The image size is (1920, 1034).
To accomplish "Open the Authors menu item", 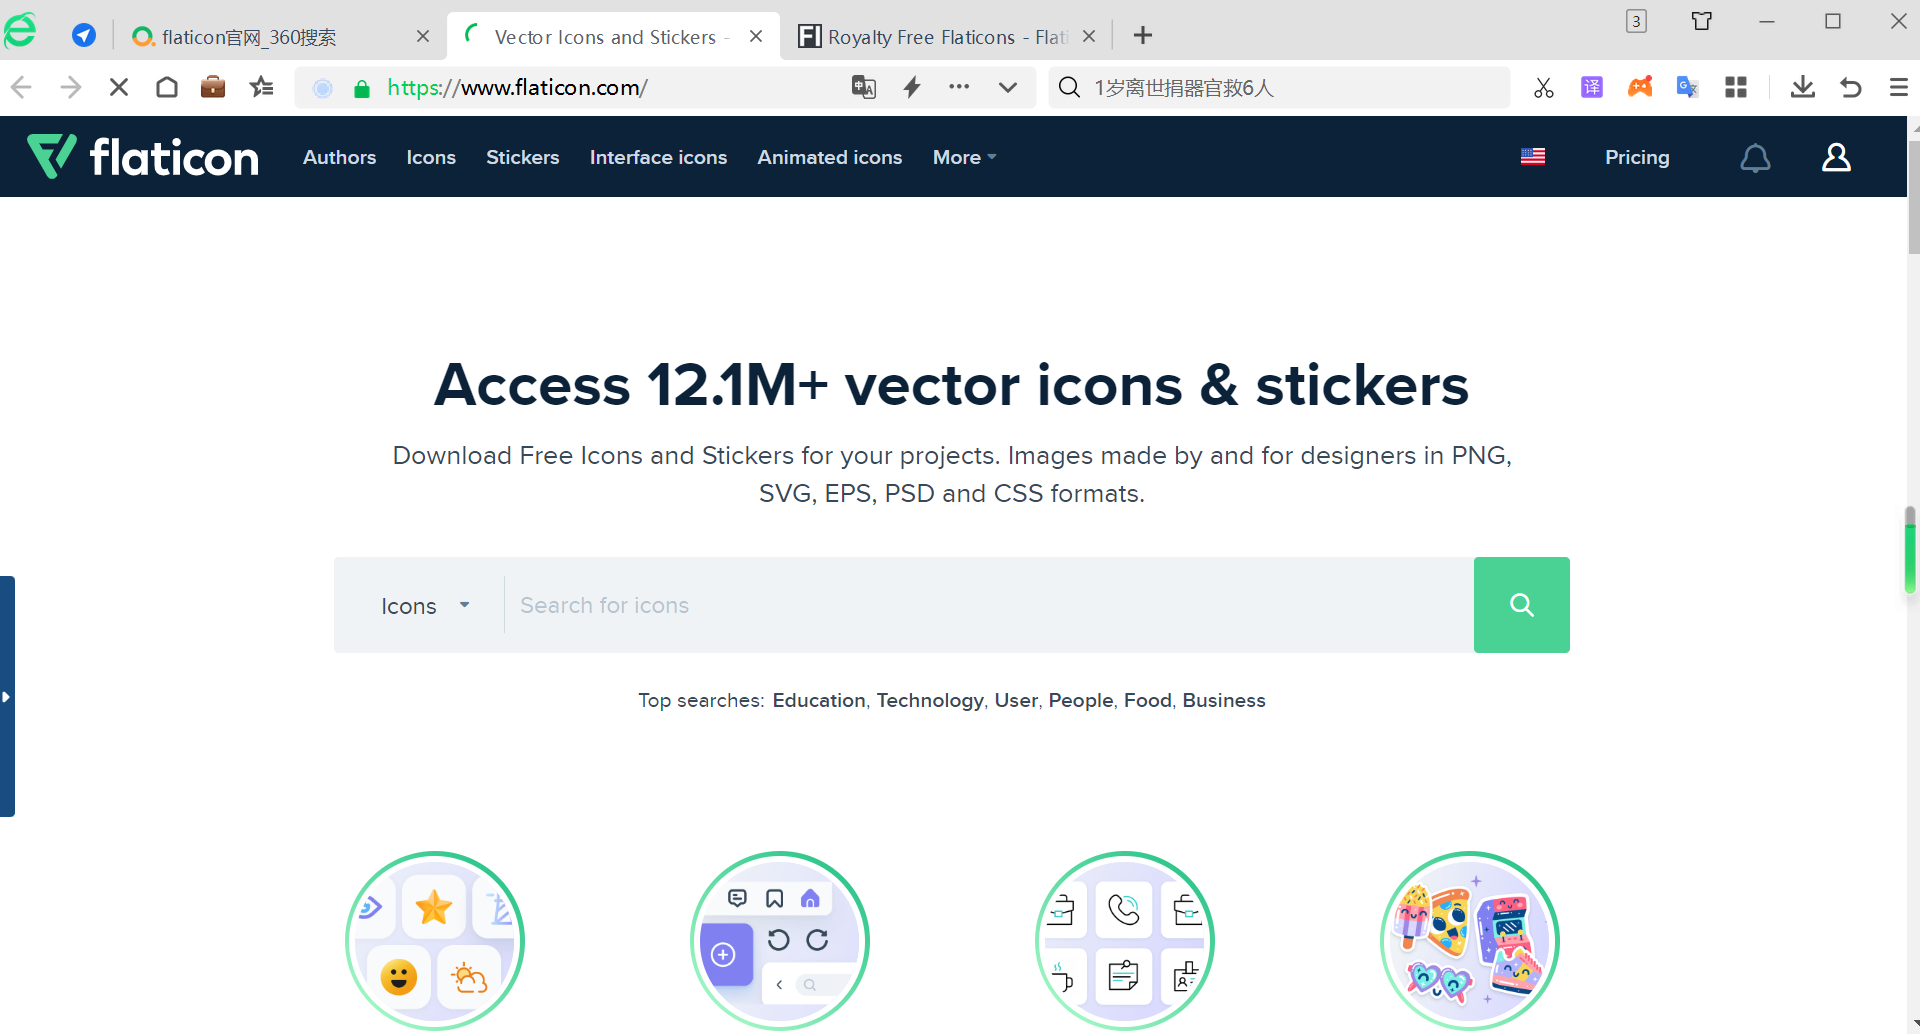I will pyautogui.click(x=340, y=158).
